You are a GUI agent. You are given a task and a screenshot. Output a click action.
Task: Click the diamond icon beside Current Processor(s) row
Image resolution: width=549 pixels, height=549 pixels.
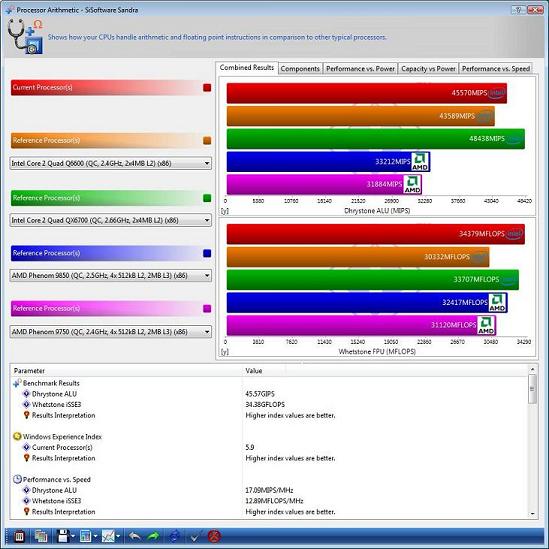click(26, 447)
